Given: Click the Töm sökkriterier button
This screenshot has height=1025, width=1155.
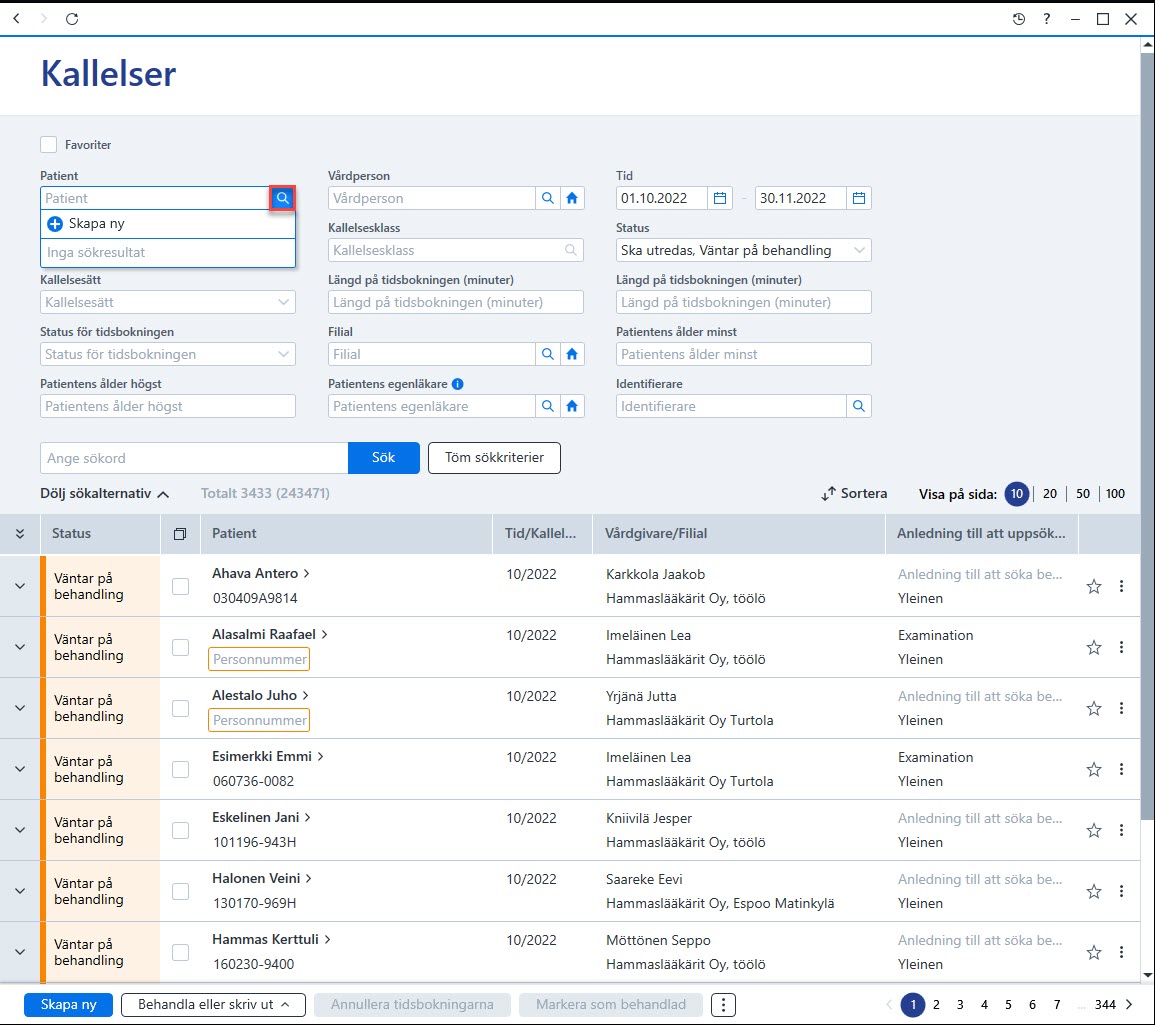Looking at the screenshot, I should 494,457.
